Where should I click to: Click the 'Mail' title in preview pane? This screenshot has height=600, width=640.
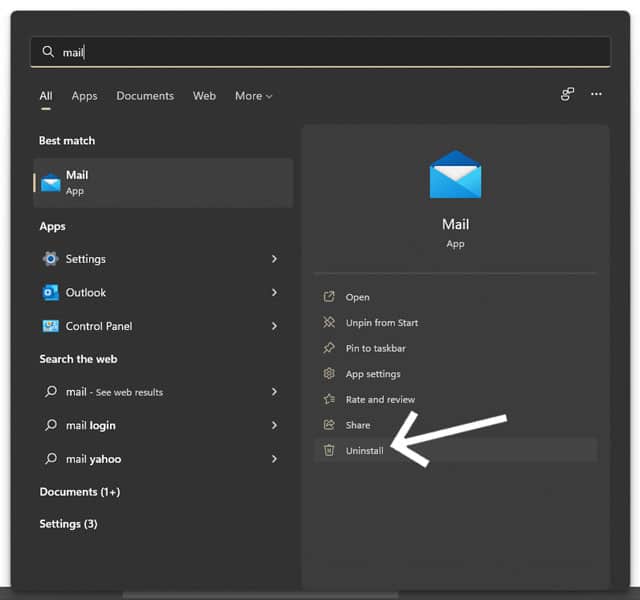pyautogui.click(x=456, y=224)
